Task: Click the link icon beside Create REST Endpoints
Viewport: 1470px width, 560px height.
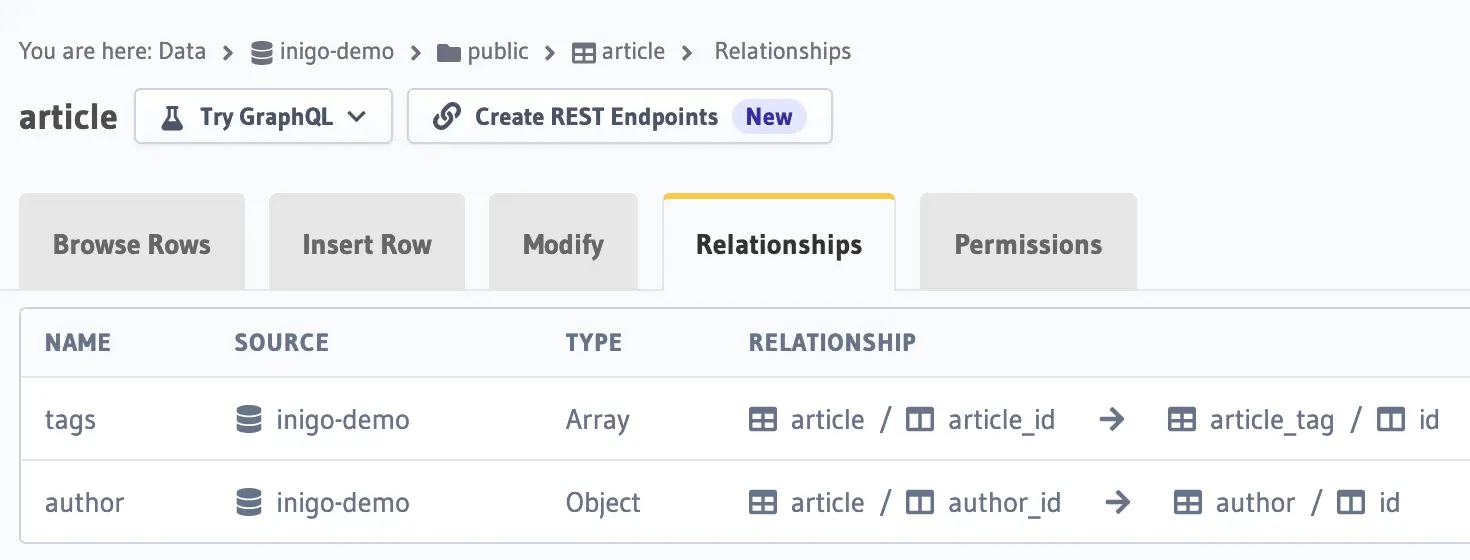Action: (x=446, y=117)
